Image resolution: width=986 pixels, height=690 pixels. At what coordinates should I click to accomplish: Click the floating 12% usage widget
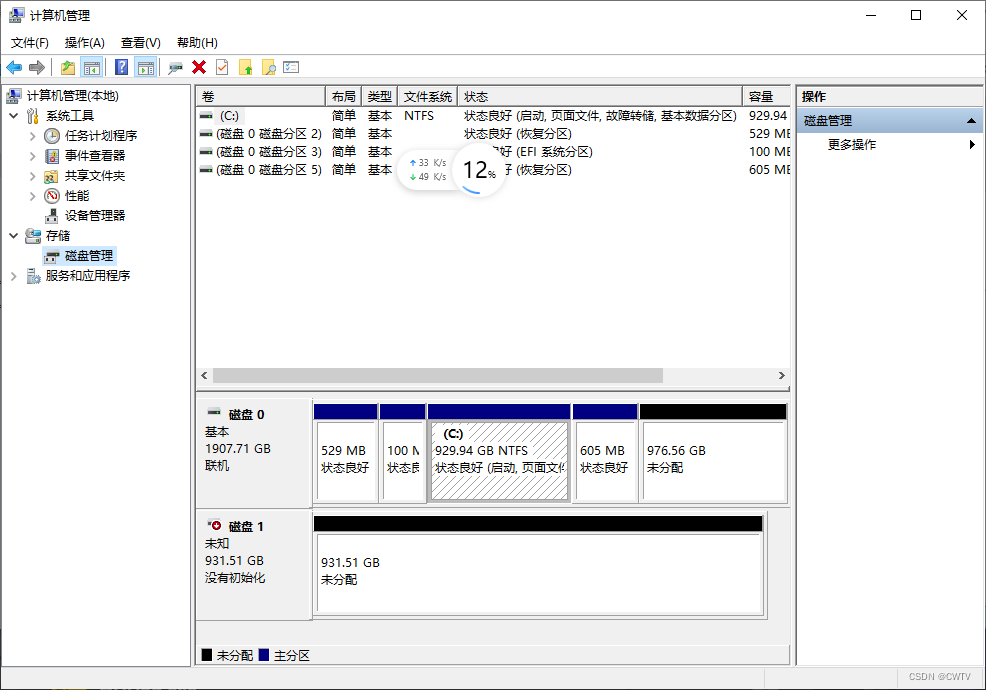479,170
